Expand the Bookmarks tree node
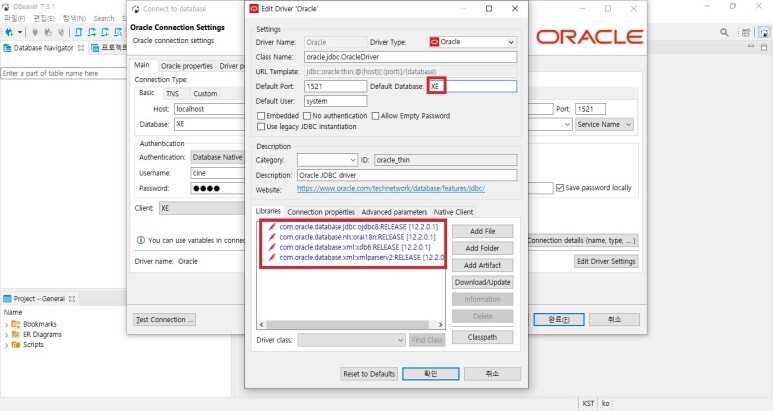This screenshot has height=411, width=773. tap(6, 325)
